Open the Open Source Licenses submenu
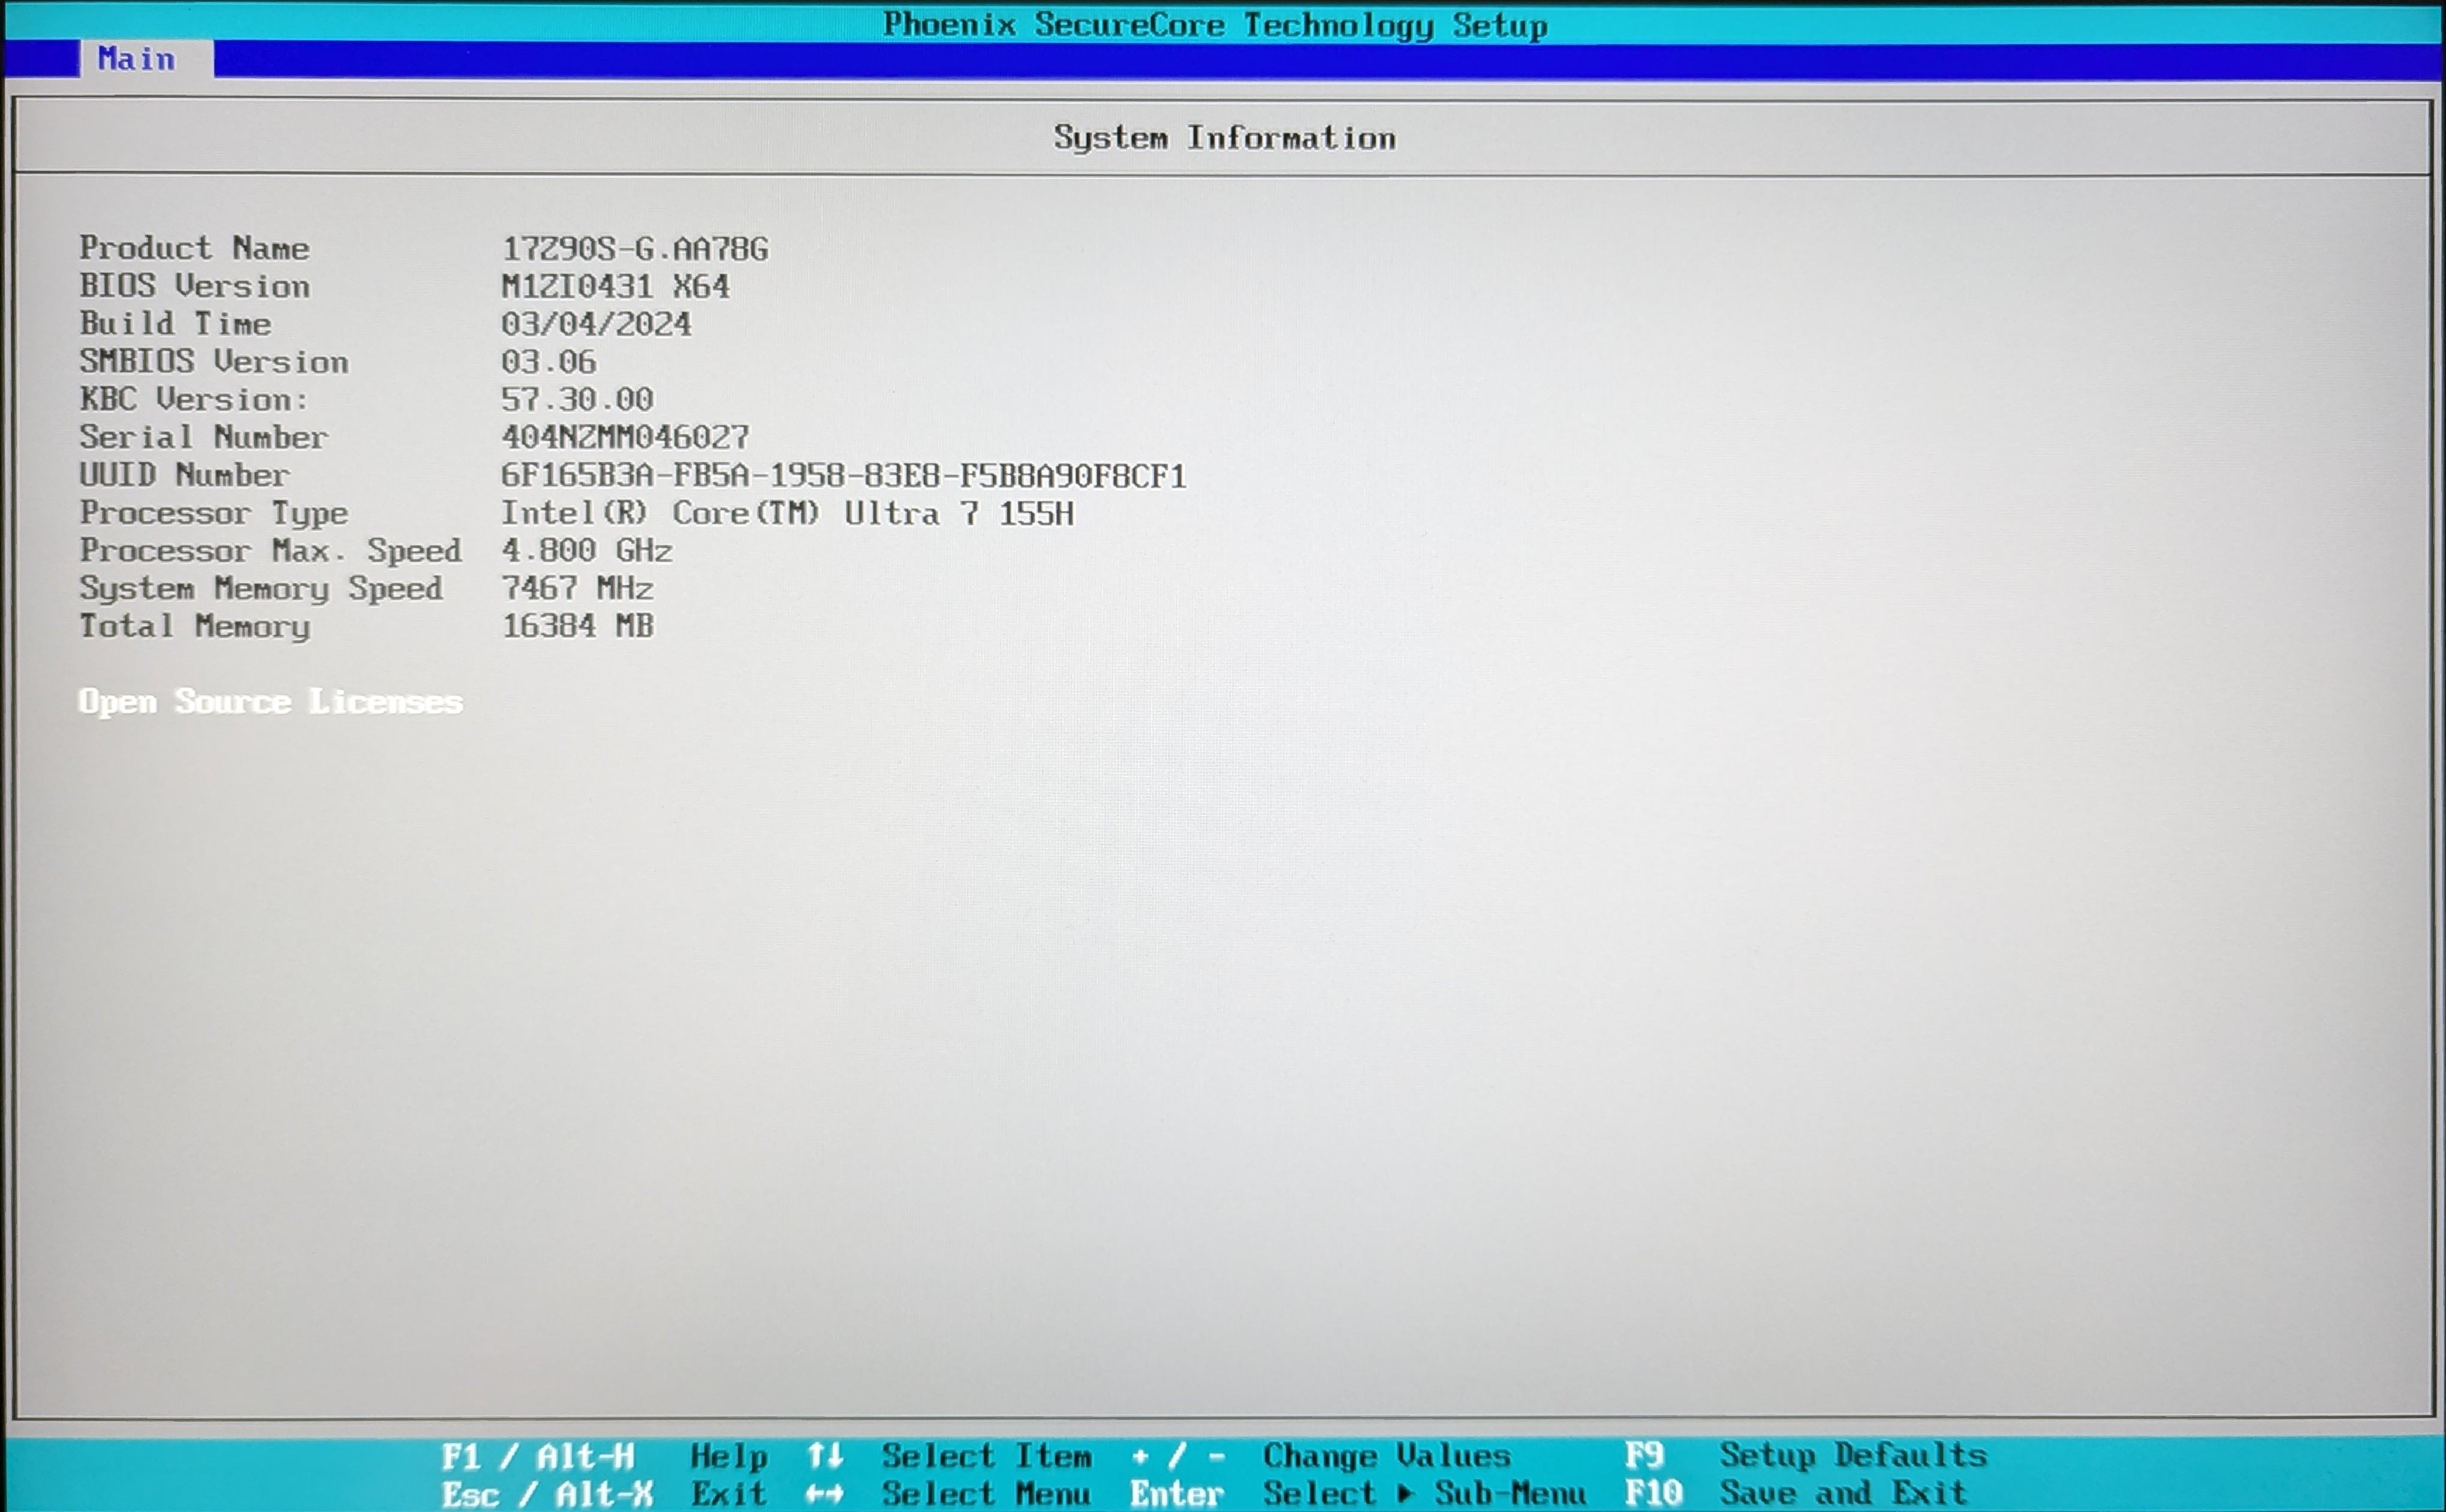The width and height of the screenshot is (2446, 1512). (x=270, y=701)
